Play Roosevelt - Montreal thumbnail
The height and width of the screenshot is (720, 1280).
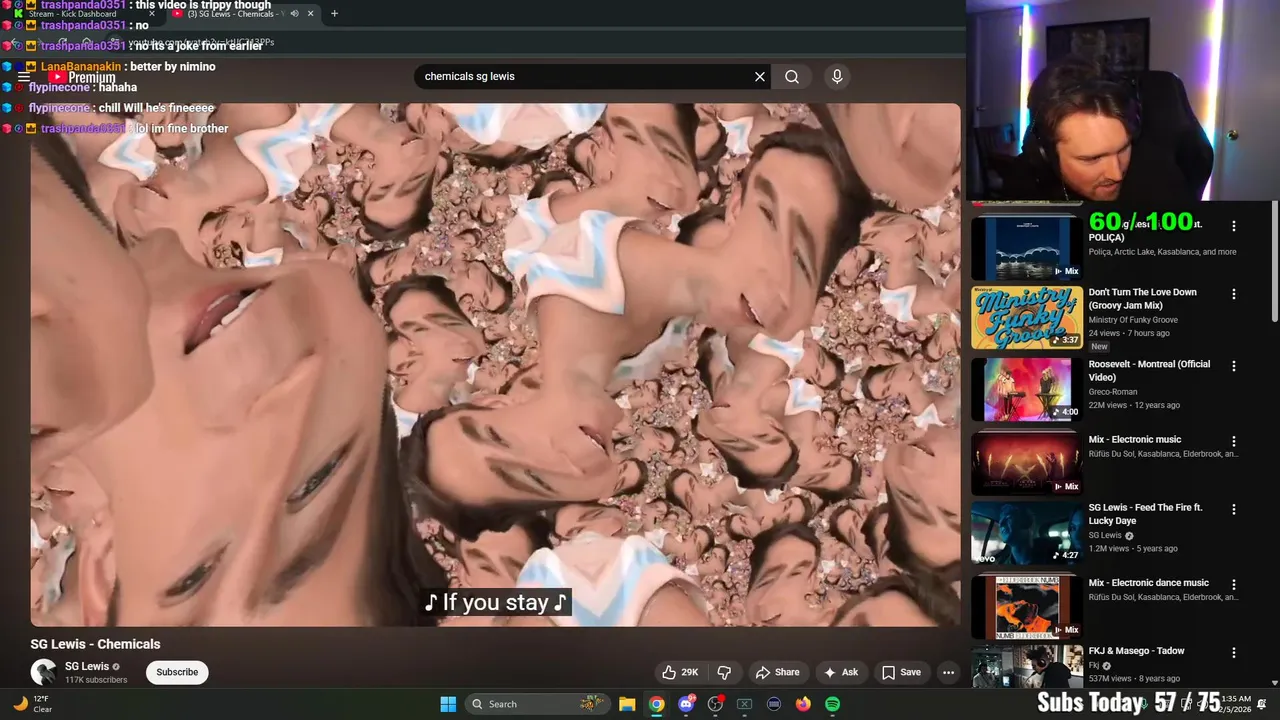click(1027, 389)
